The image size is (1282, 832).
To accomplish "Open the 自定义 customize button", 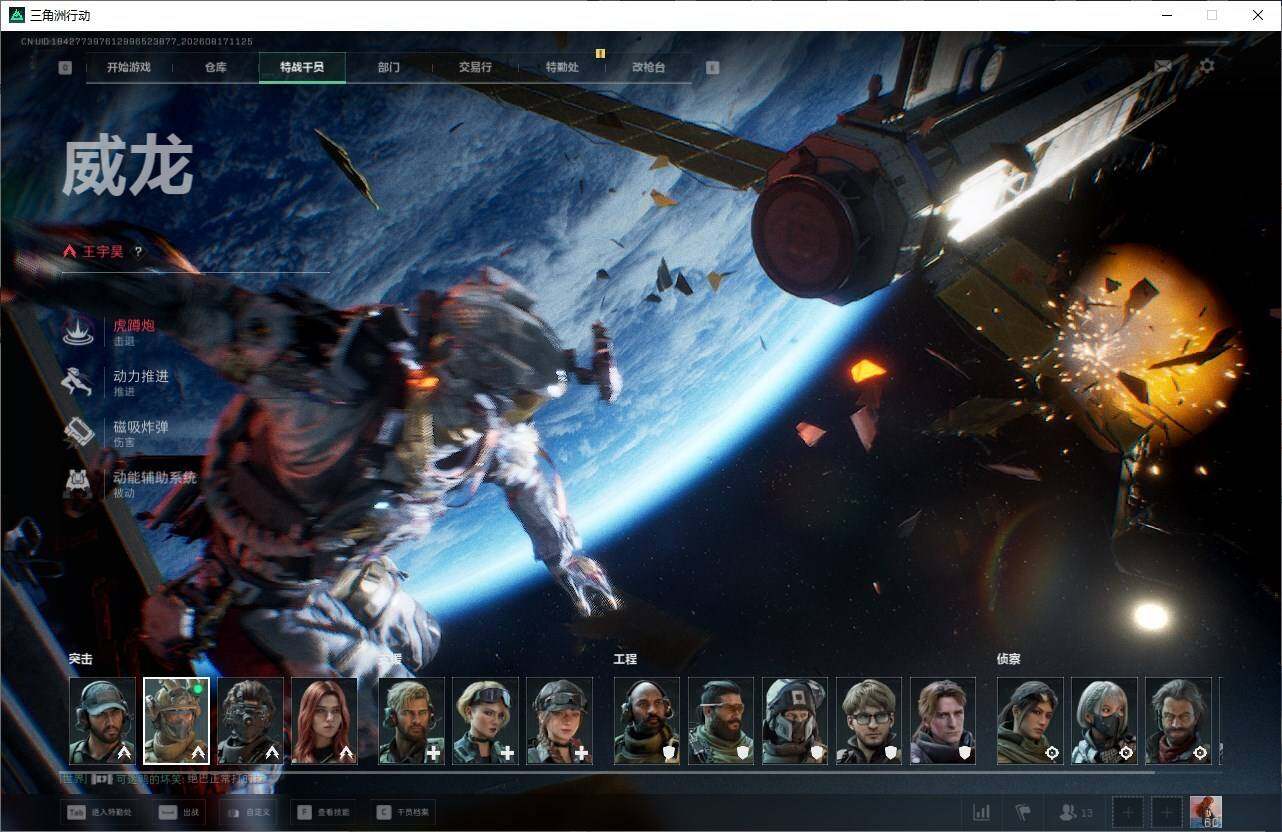I will click(x=248, y=812).
